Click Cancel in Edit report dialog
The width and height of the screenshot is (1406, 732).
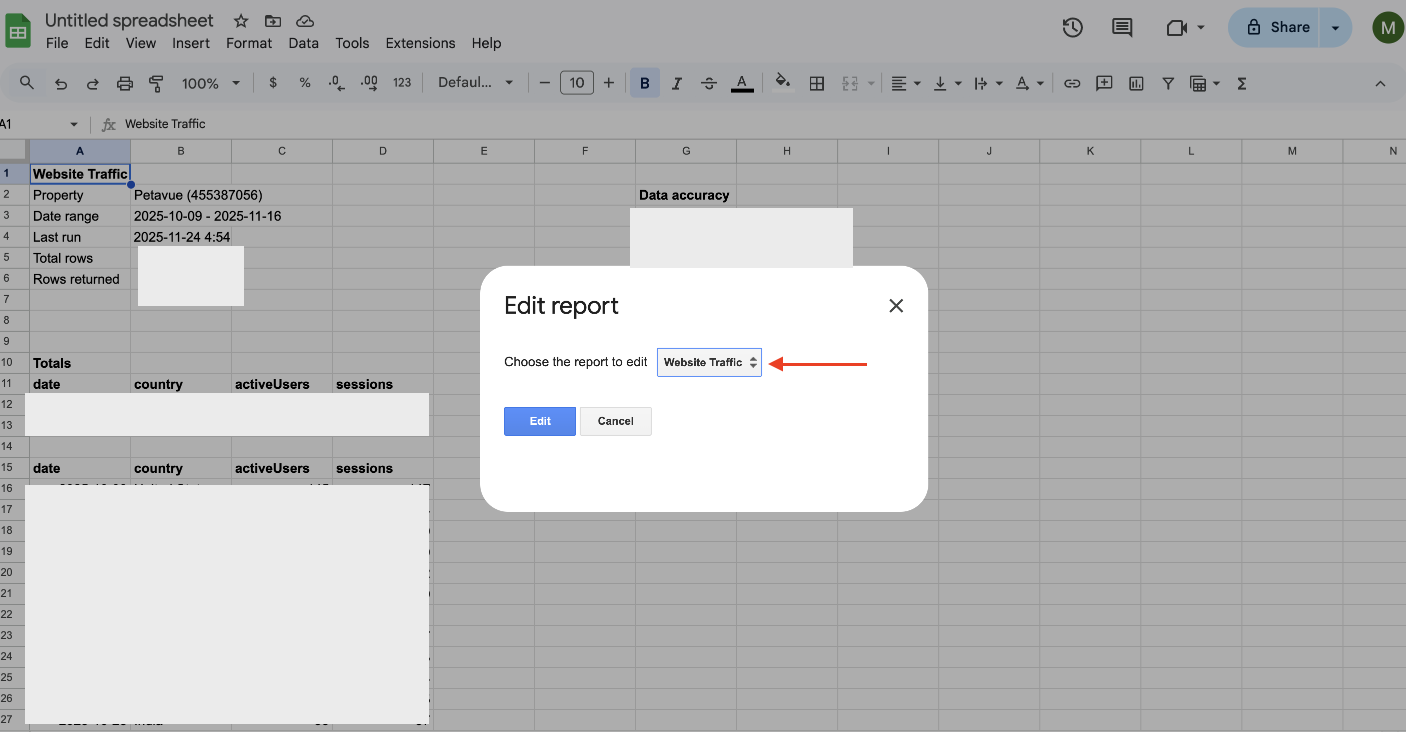click(615, 421)
